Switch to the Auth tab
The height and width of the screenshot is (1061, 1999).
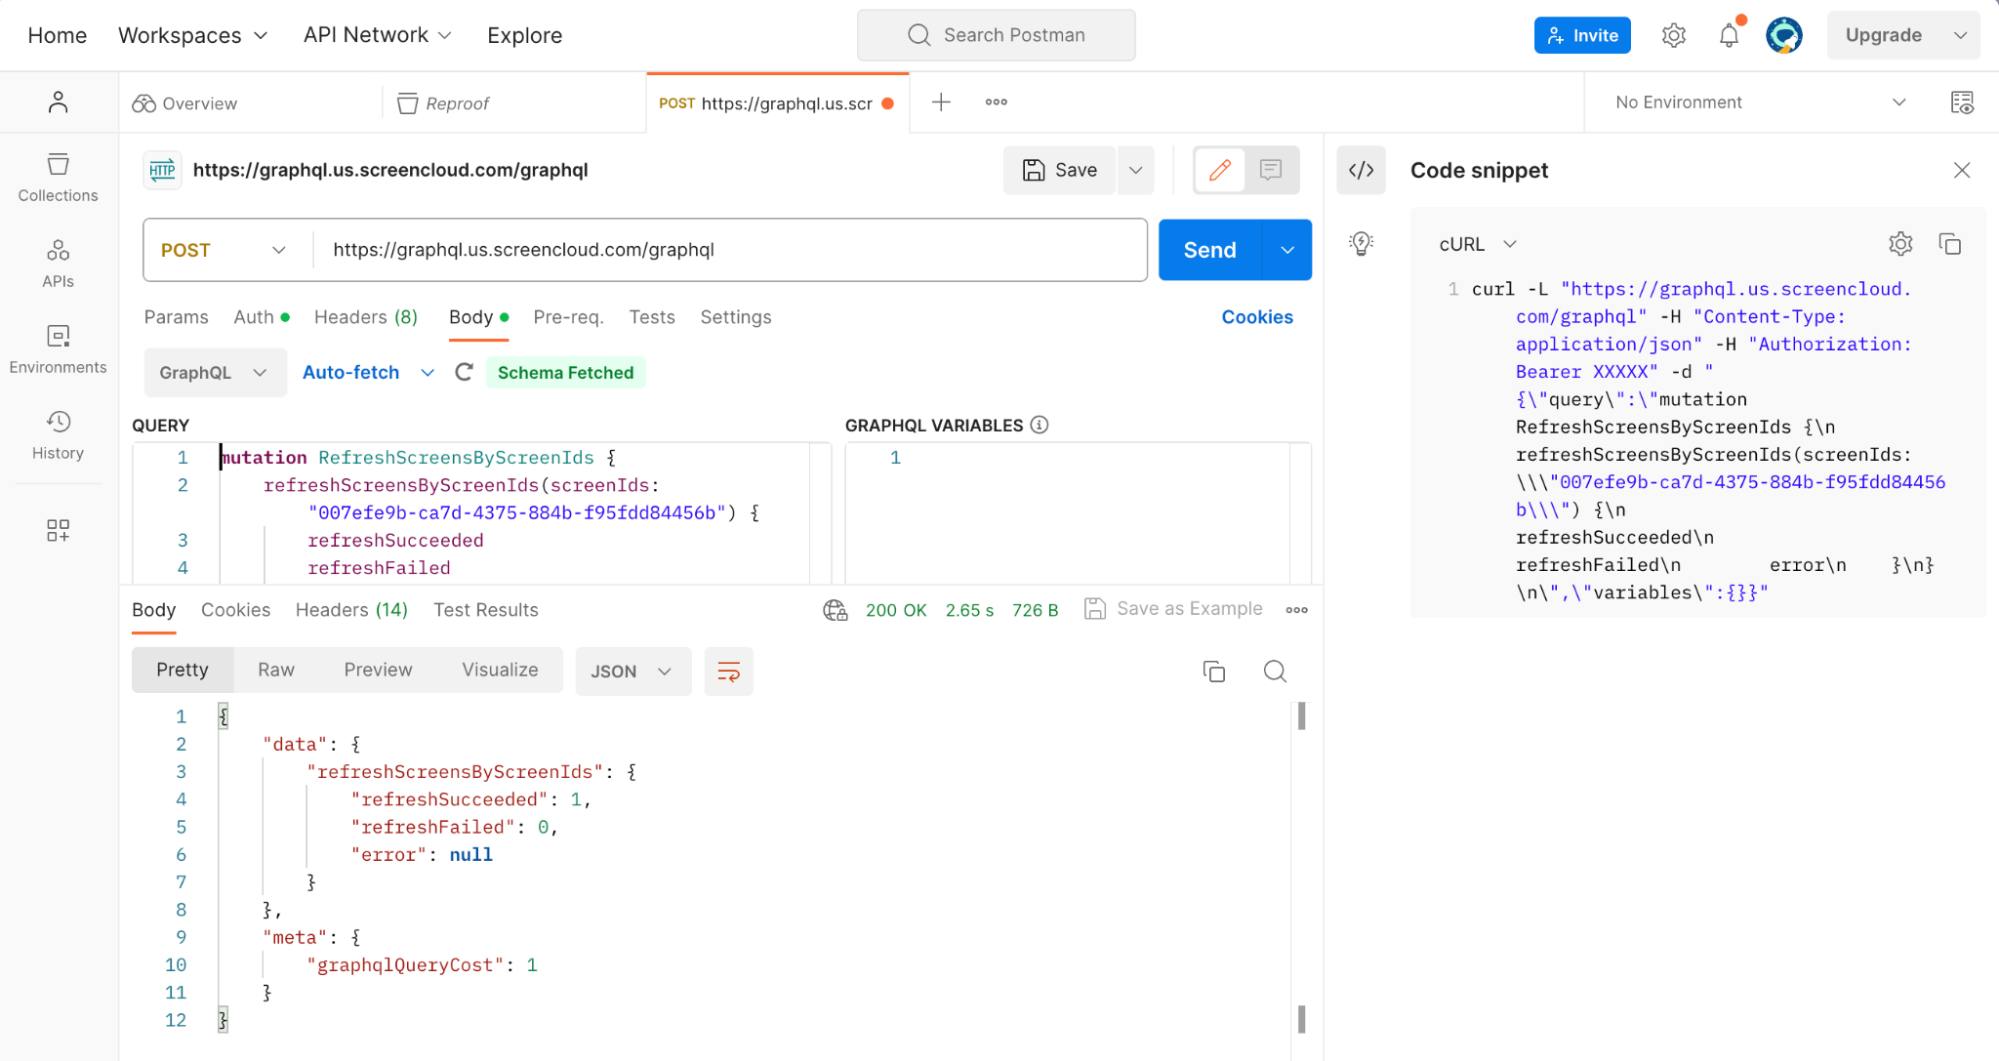[261, 317]
